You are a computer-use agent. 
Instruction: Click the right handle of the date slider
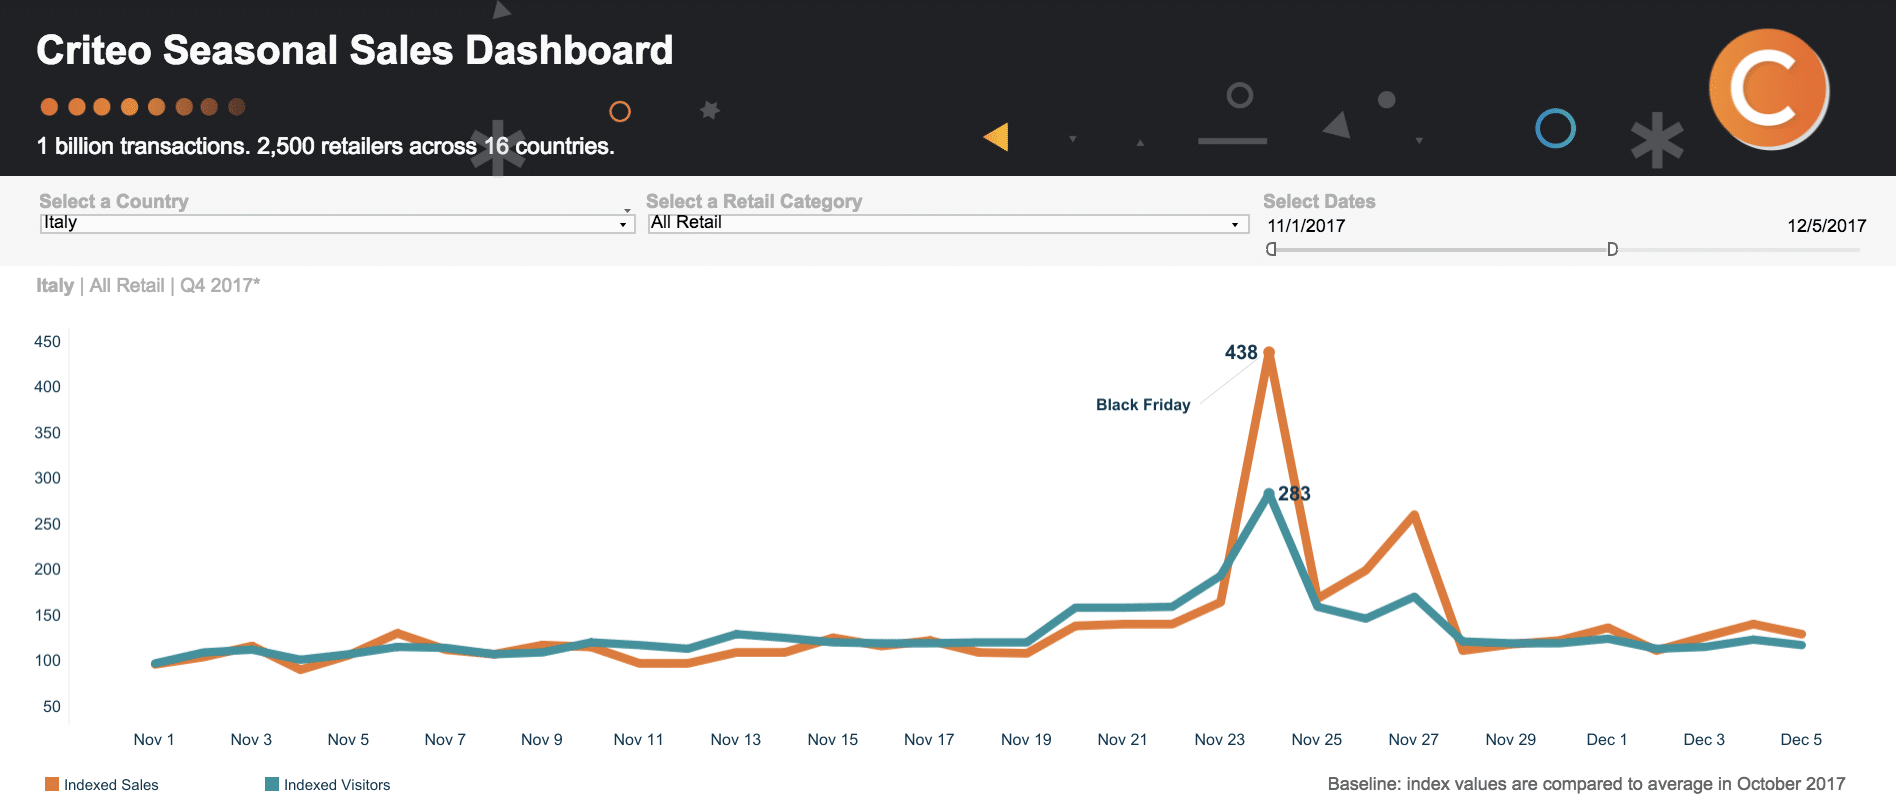(x=1612, y=249)
